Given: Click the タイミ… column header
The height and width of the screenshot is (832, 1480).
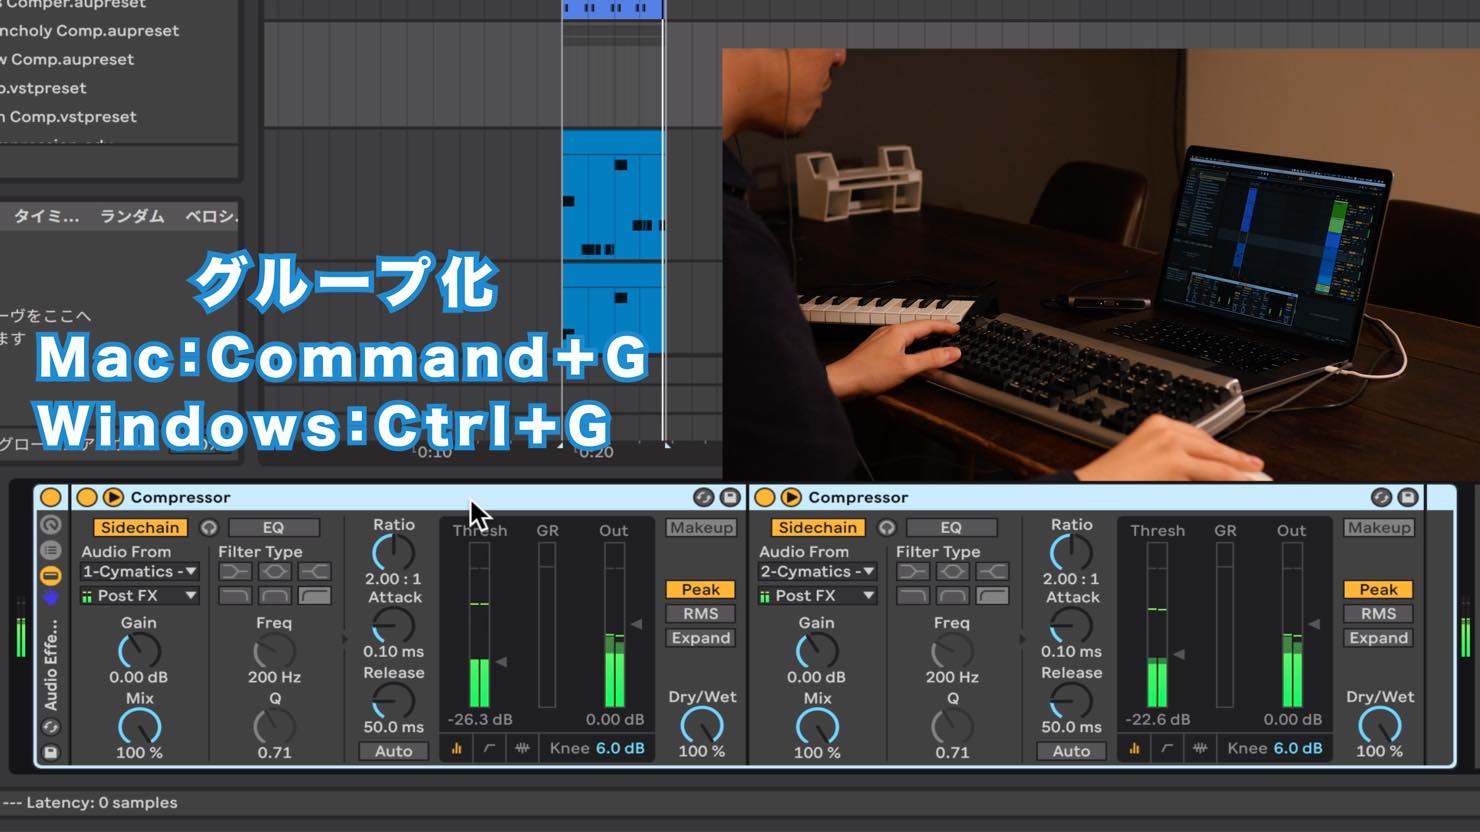Looking at the screenshot, I should [x=46, y=216].
